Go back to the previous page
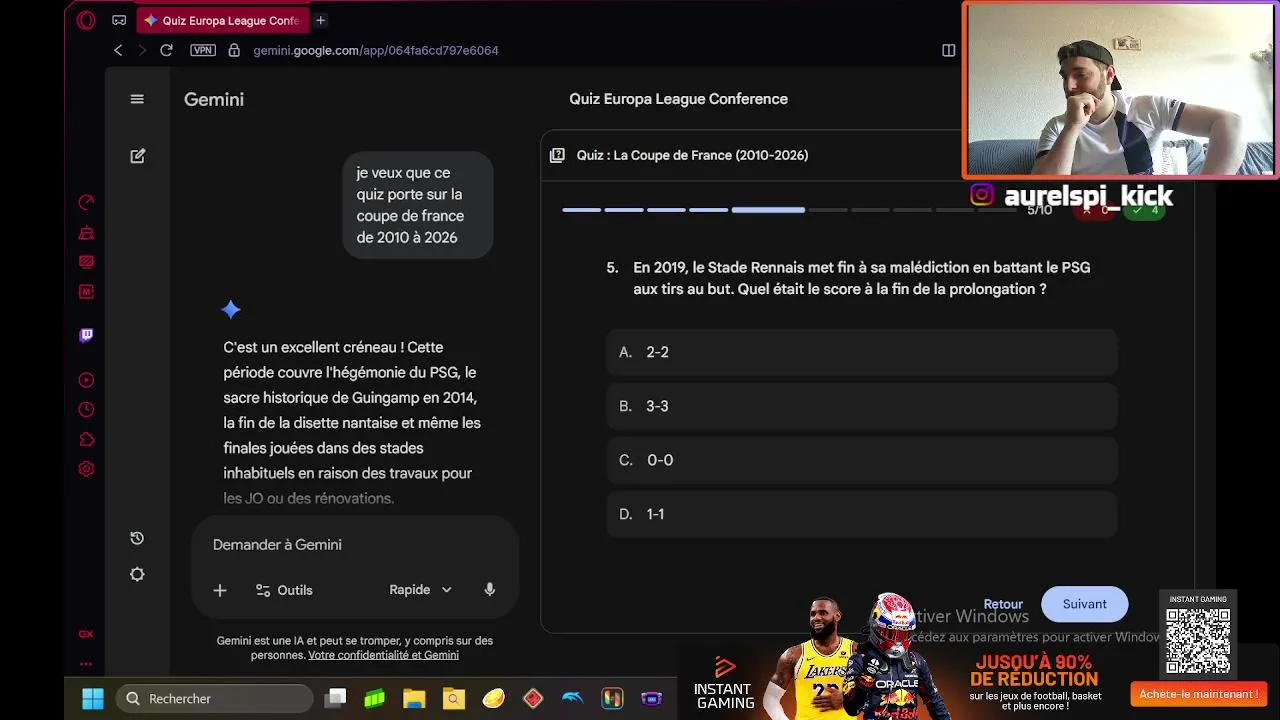1280x720 pixels. point(118,50)
